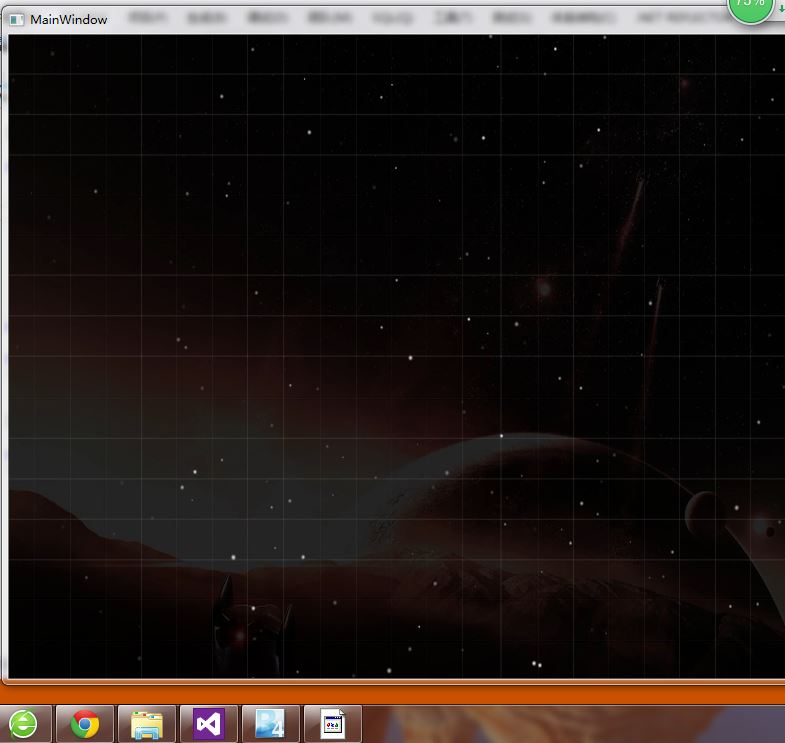Viewport: 785px width, 743px height.
Task: Select the small moon at the right edge
Action: [x=700, y=513]
